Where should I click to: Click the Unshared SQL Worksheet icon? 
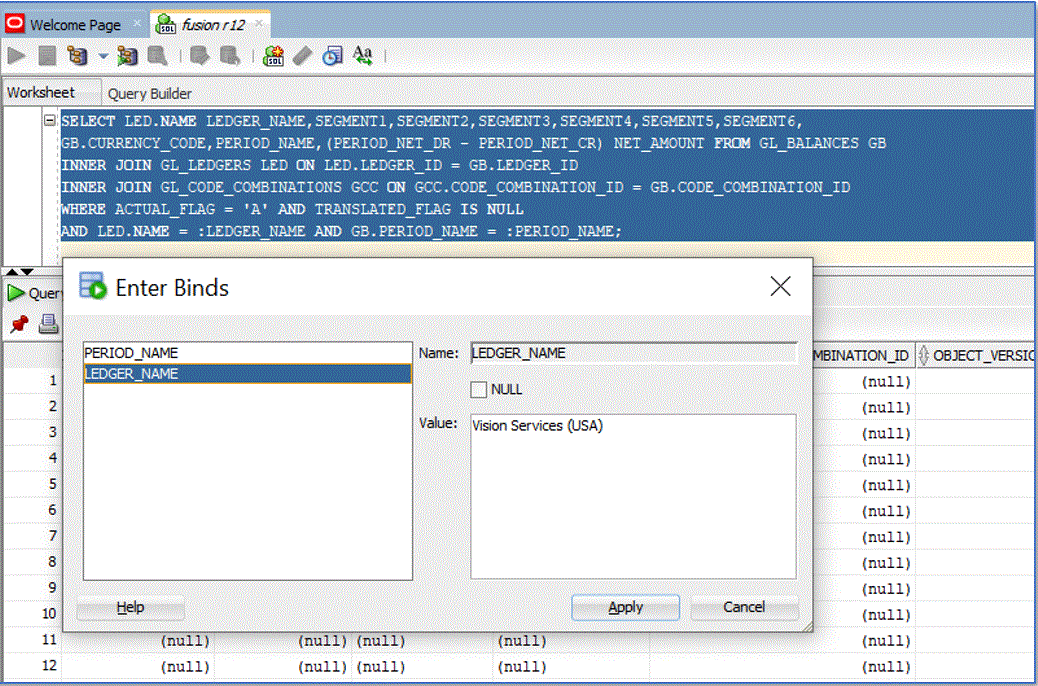(273, 56)
